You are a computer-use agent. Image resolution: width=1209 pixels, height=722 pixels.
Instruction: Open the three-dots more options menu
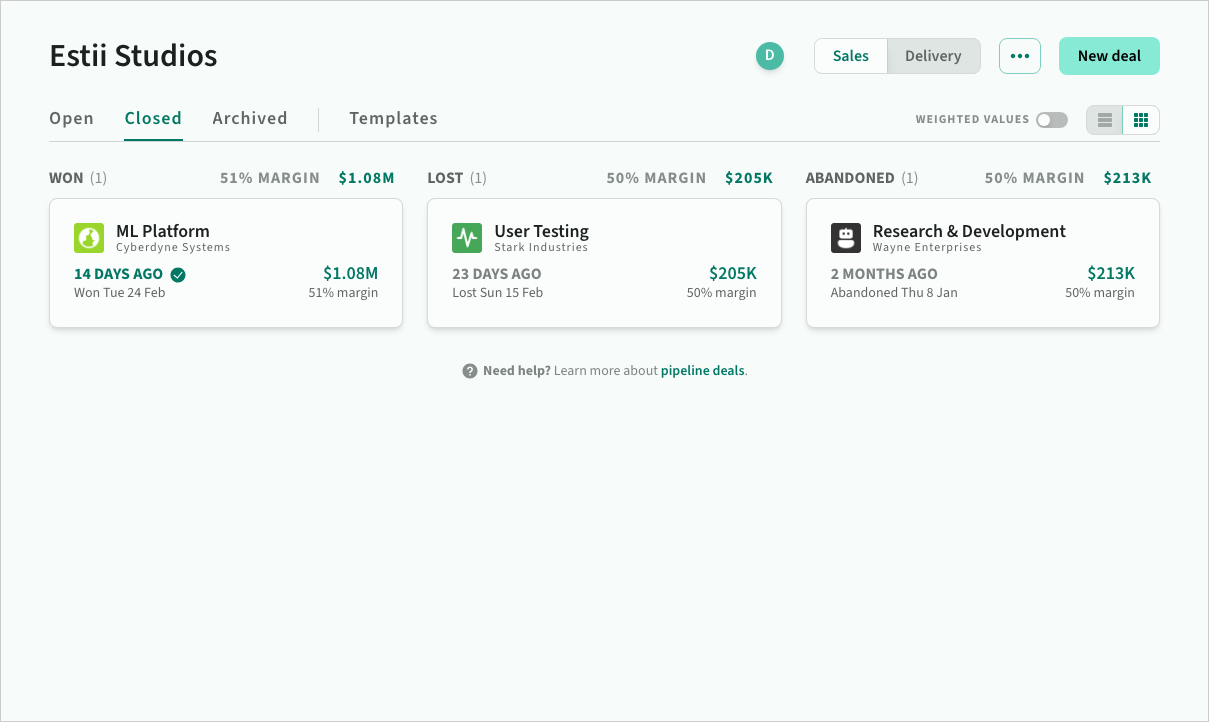[1020, 56]
